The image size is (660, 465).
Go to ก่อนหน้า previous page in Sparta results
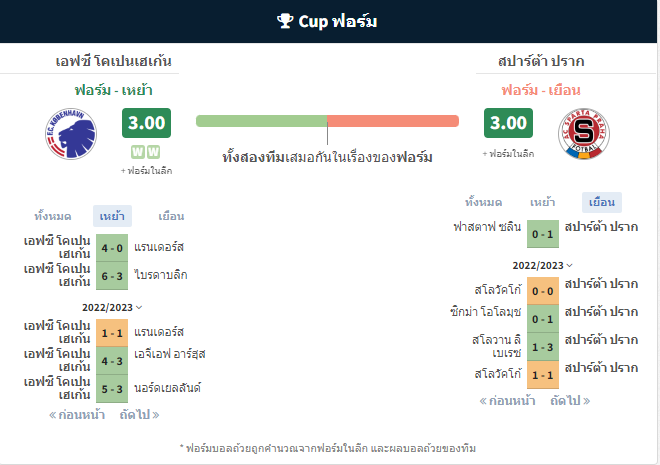[x=508, y=401]
